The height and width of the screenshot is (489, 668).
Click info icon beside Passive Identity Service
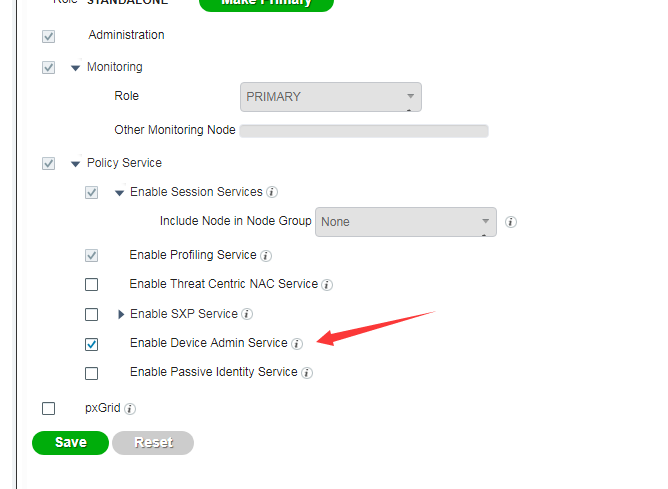307,373
